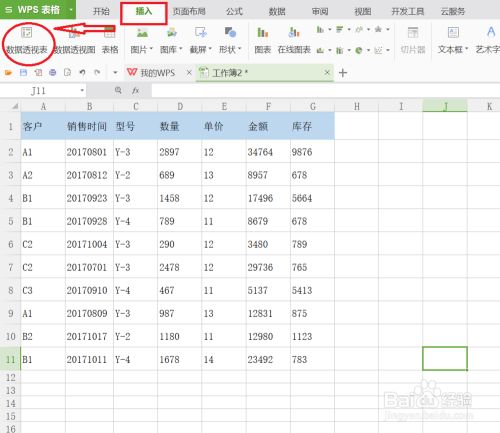Open the Name Box dropdown arrow
The image size is (500, 433).
[82, 90]
